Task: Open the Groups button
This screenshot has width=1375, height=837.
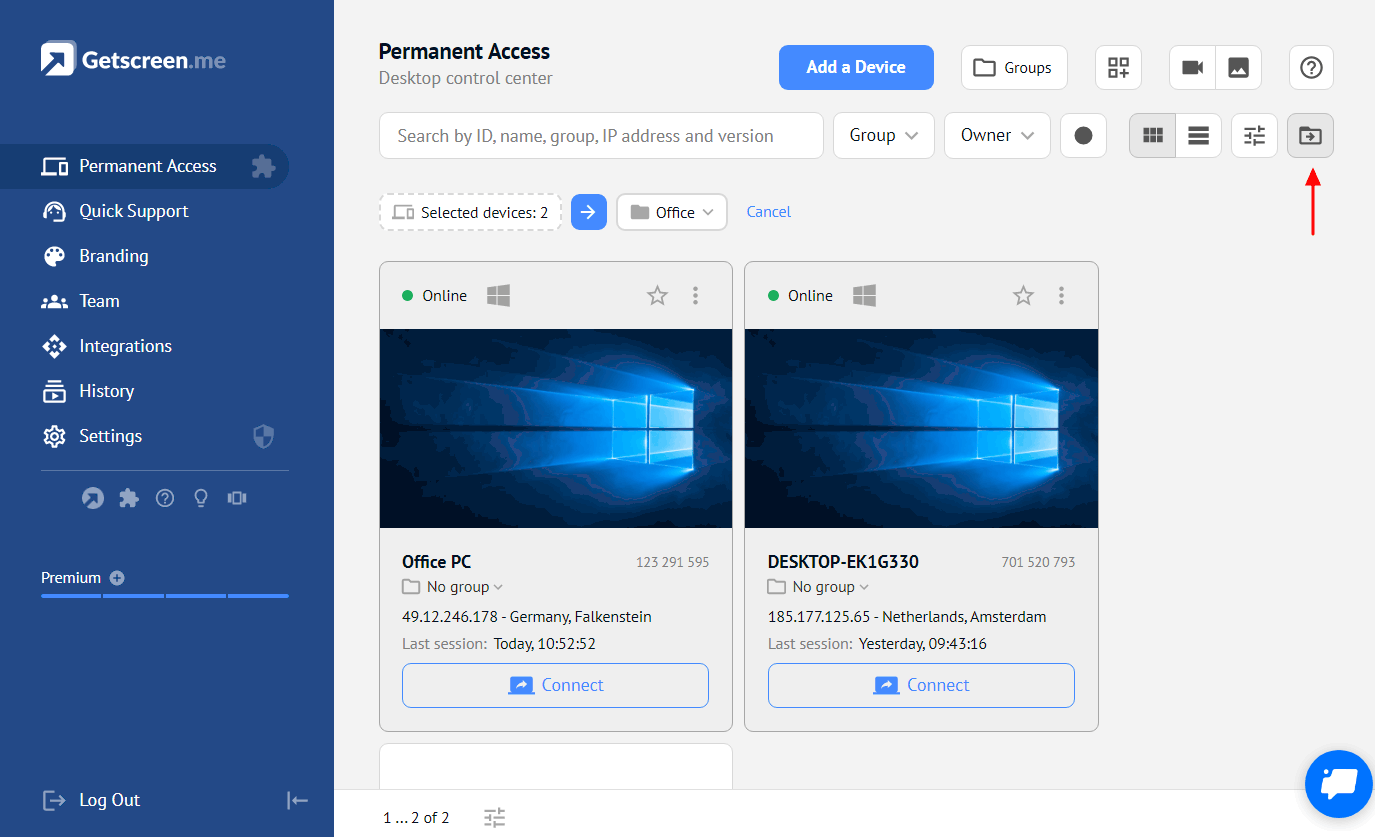Action: coord(1014,68)
